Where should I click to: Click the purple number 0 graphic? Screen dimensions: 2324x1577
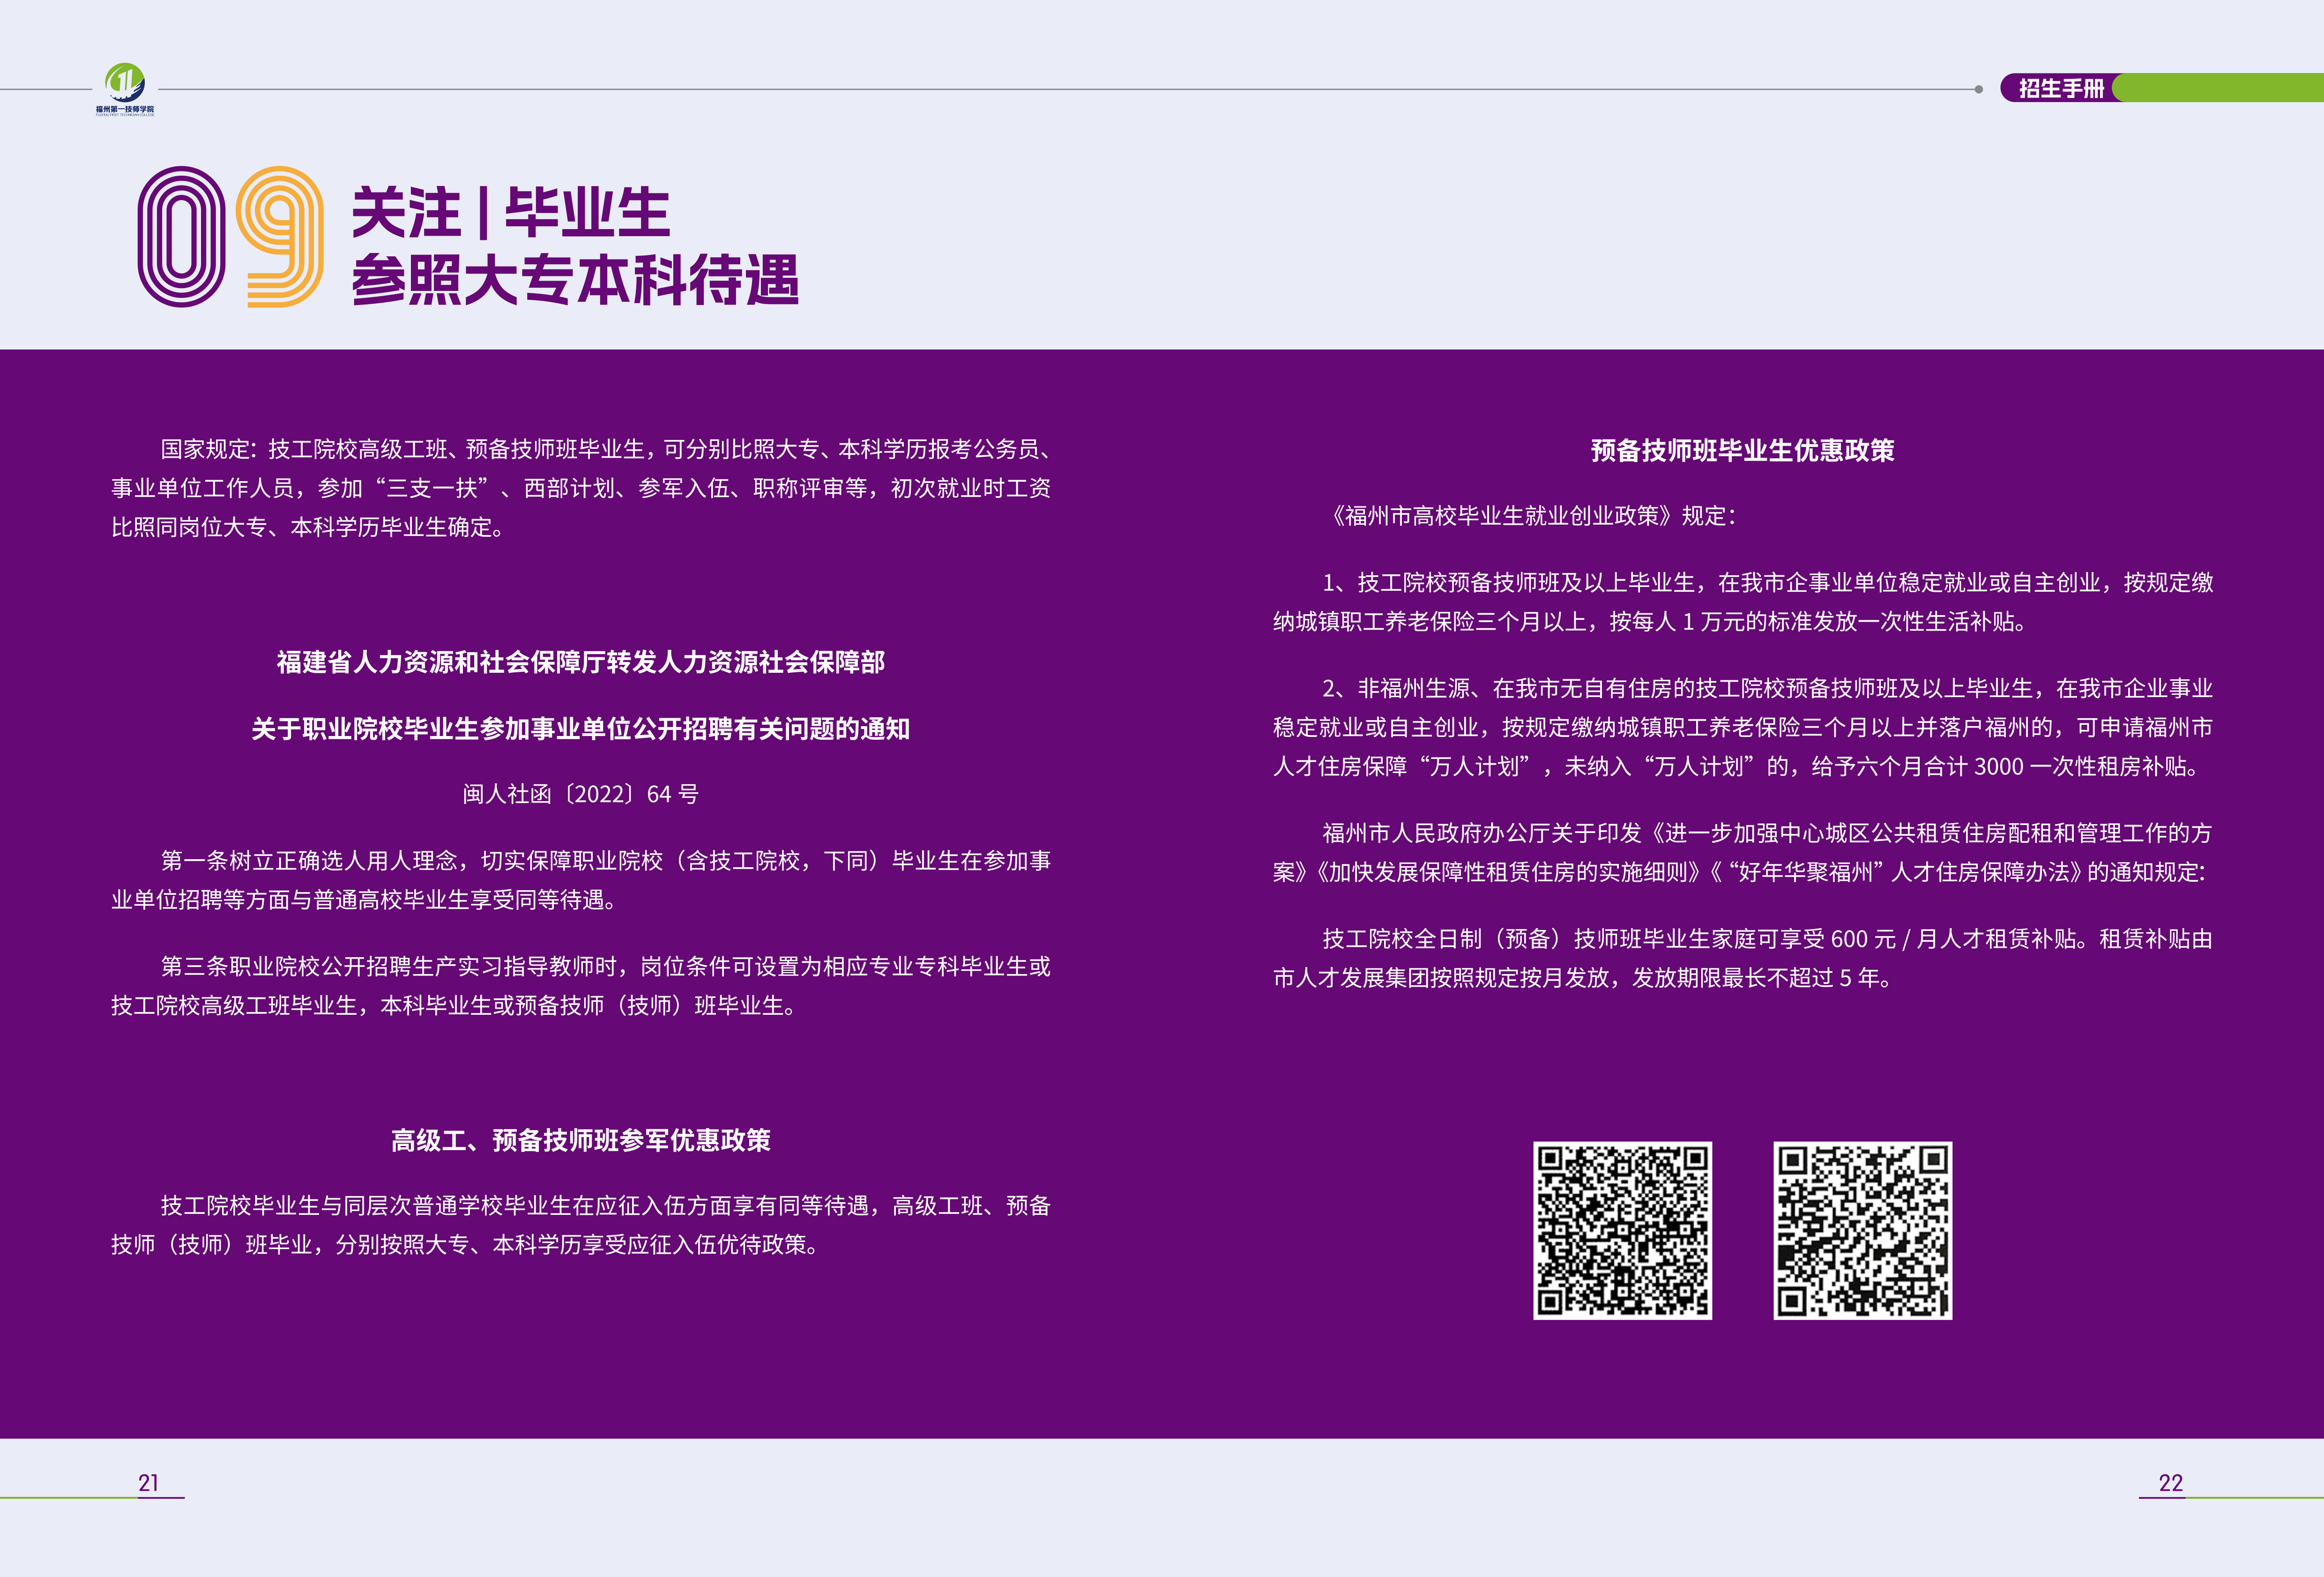(x=182, y=237)
